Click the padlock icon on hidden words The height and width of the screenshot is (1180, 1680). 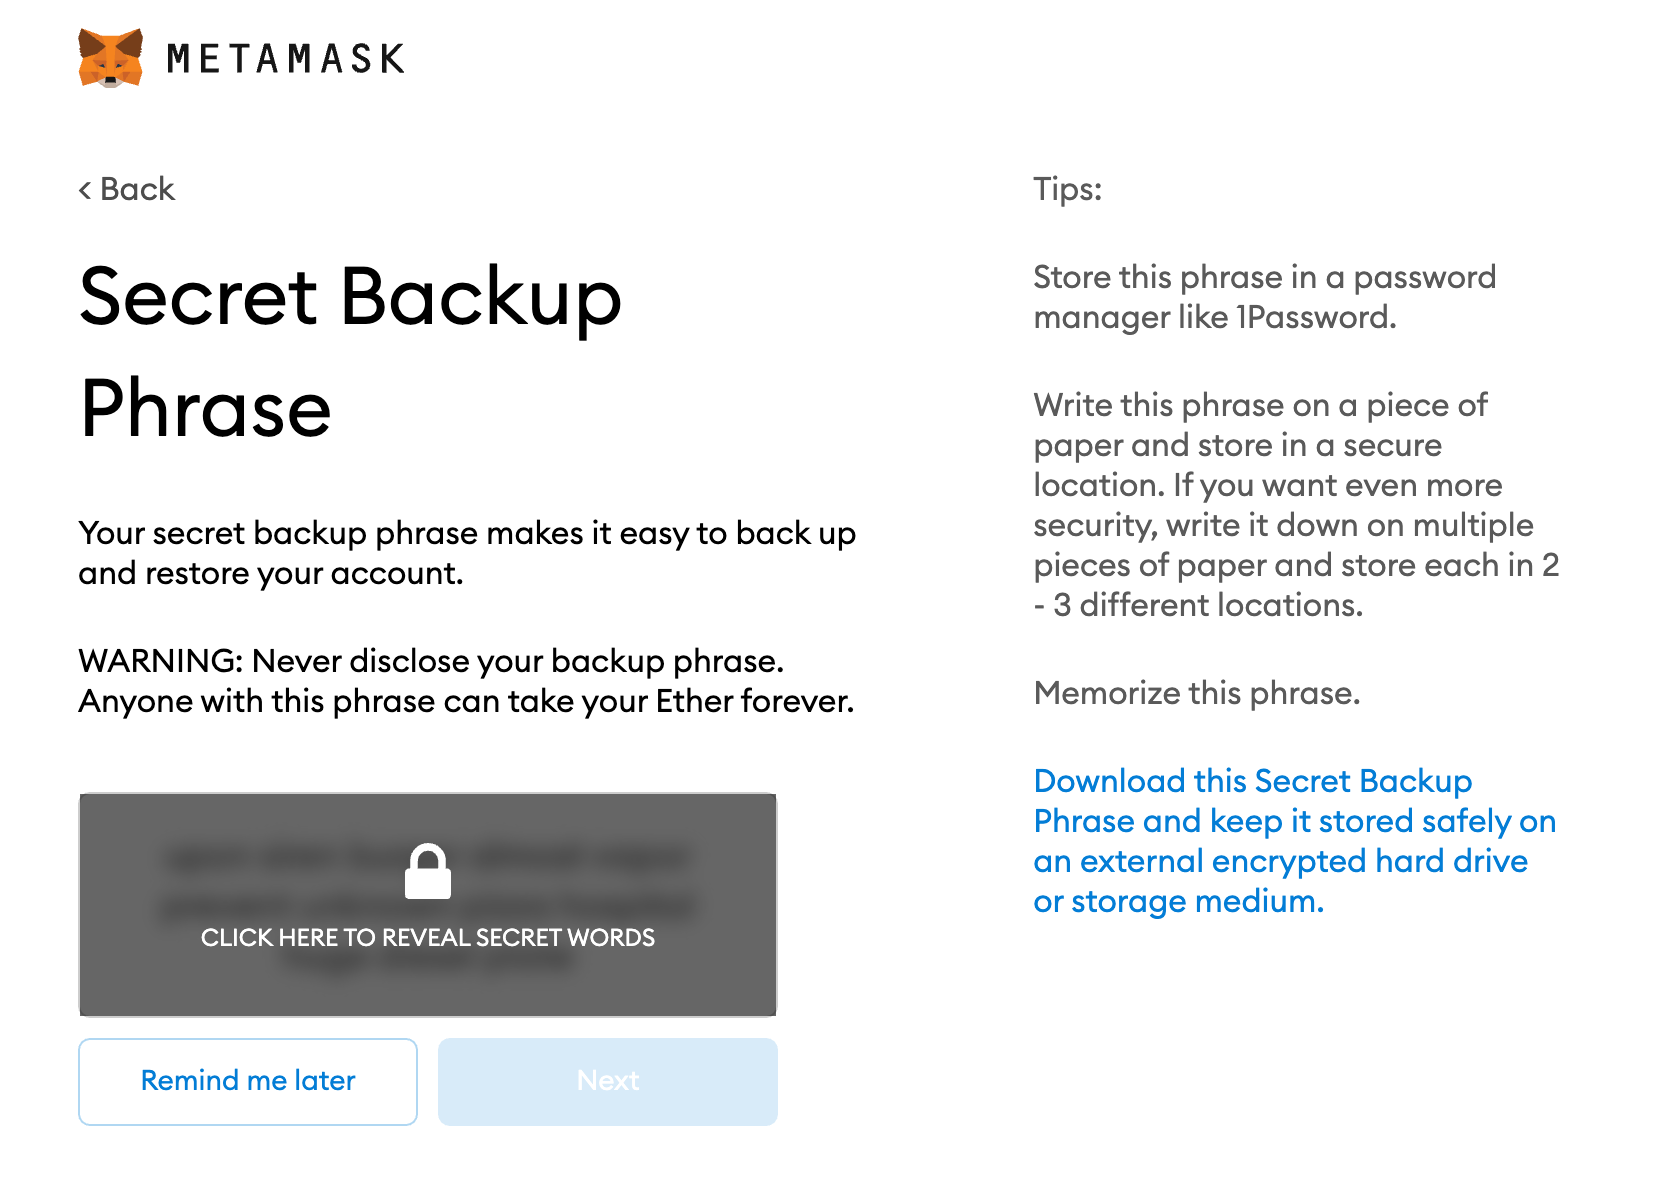[428, 872]
